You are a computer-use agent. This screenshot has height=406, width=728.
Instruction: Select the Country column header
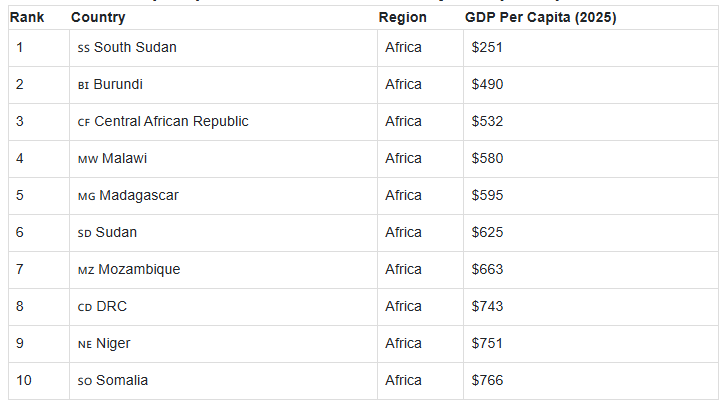coord(98,17)
